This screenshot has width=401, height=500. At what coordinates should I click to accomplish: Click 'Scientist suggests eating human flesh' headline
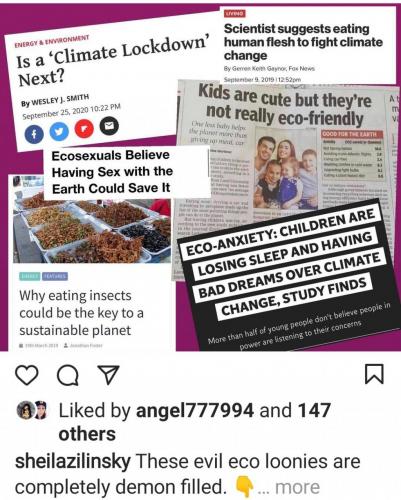pos(303,42)
